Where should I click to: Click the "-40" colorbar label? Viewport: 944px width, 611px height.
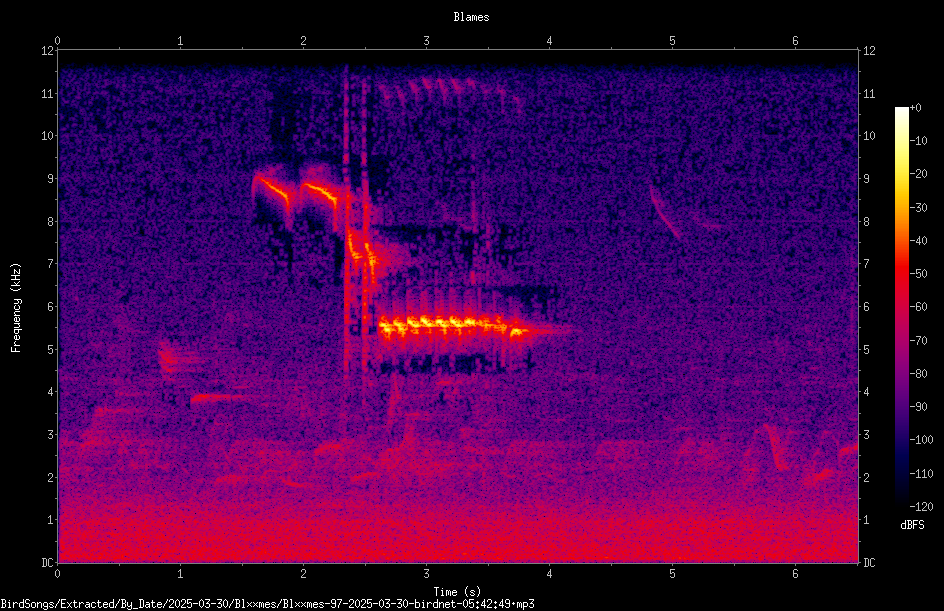918,241
